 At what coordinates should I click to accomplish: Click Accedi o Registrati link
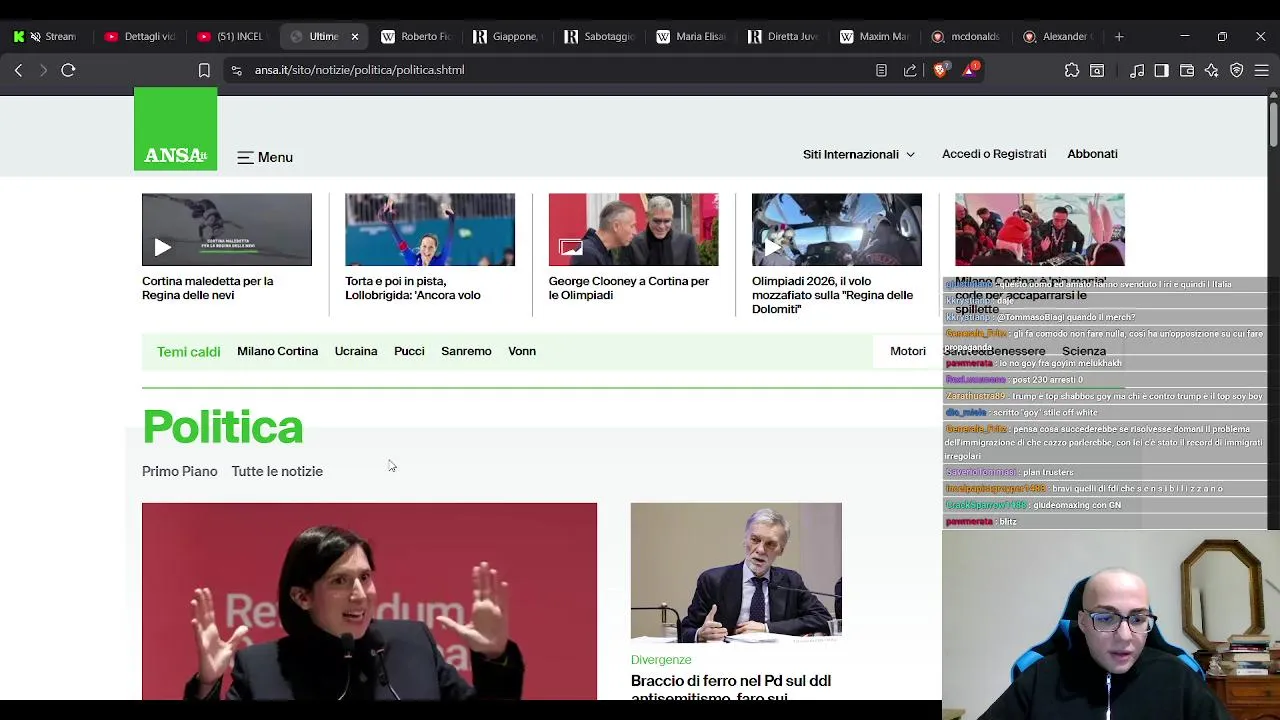[x=994, y=154]
